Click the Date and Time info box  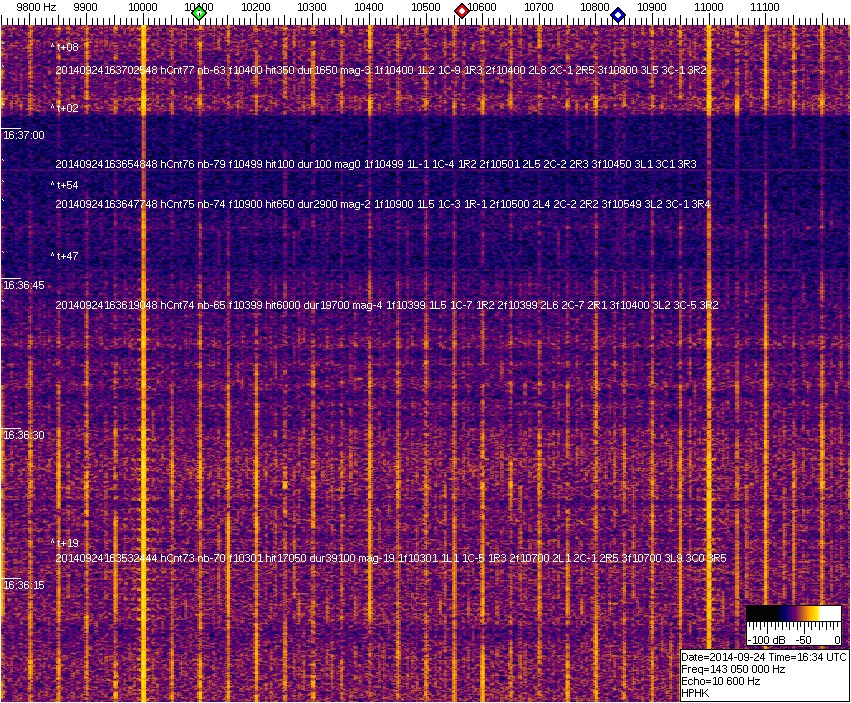pos(764,675)
